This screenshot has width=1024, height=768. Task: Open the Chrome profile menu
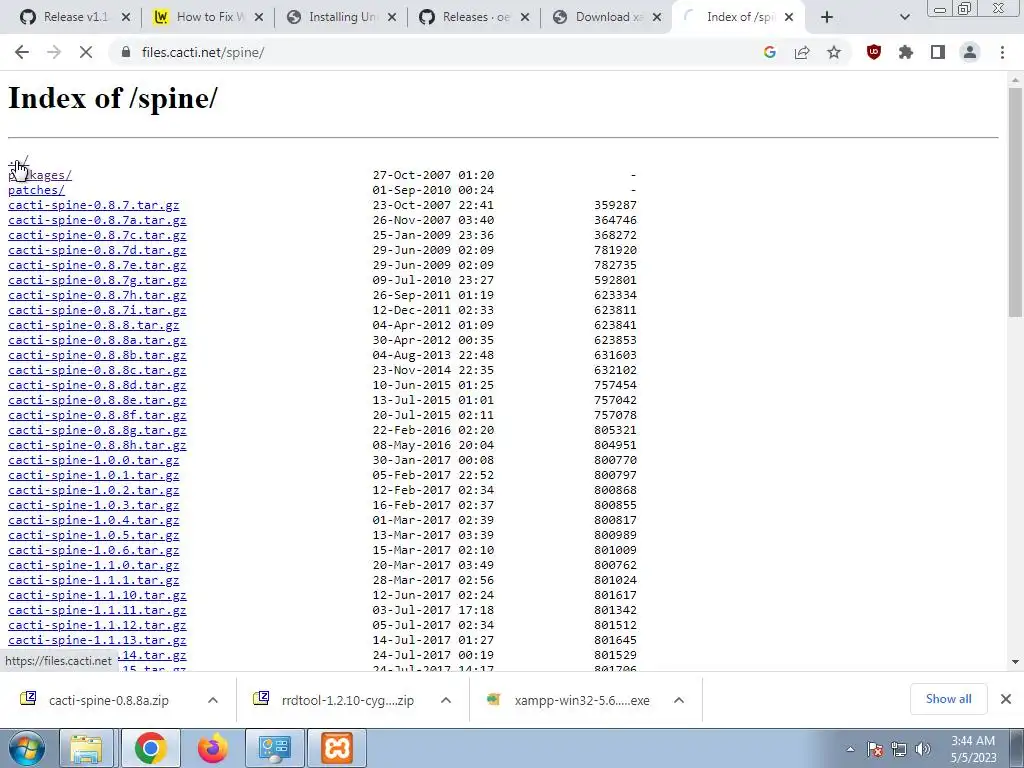coord(970,52)
